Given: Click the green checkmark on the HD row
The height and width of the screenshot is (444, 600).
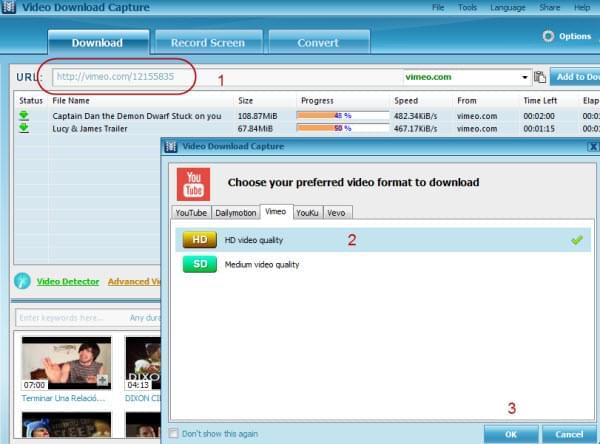Looking at the screenshot, I should 577,240.
